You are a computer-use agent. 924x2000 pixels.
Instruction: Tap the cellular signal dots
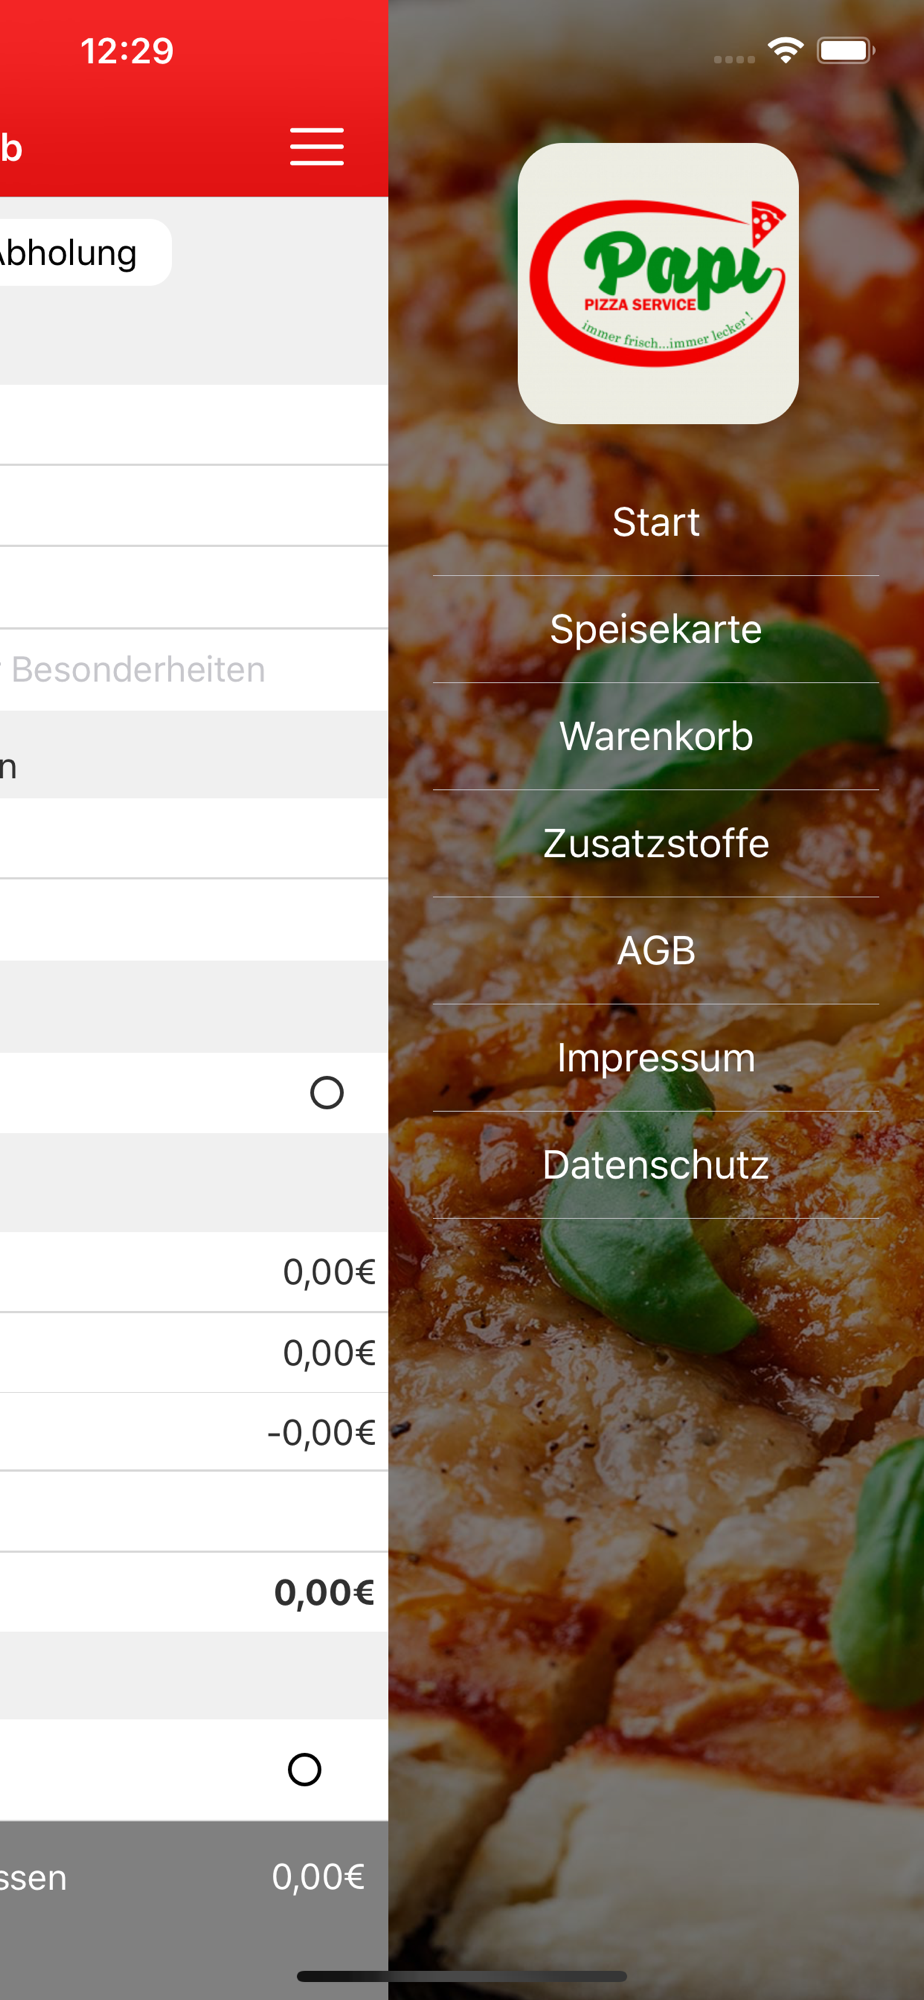(x=734, y=59)
